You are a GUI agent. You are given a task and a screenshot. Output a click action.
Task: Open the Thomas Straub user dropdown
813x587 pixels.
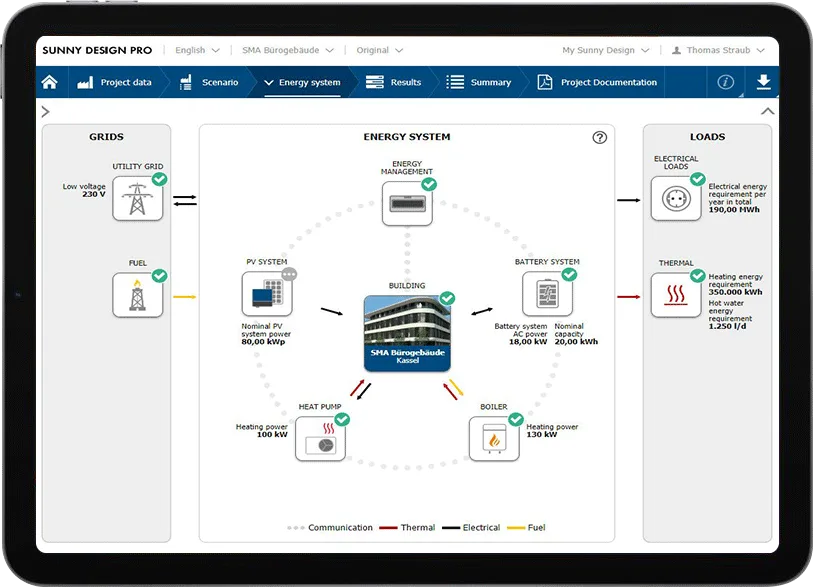pos(718,50)
